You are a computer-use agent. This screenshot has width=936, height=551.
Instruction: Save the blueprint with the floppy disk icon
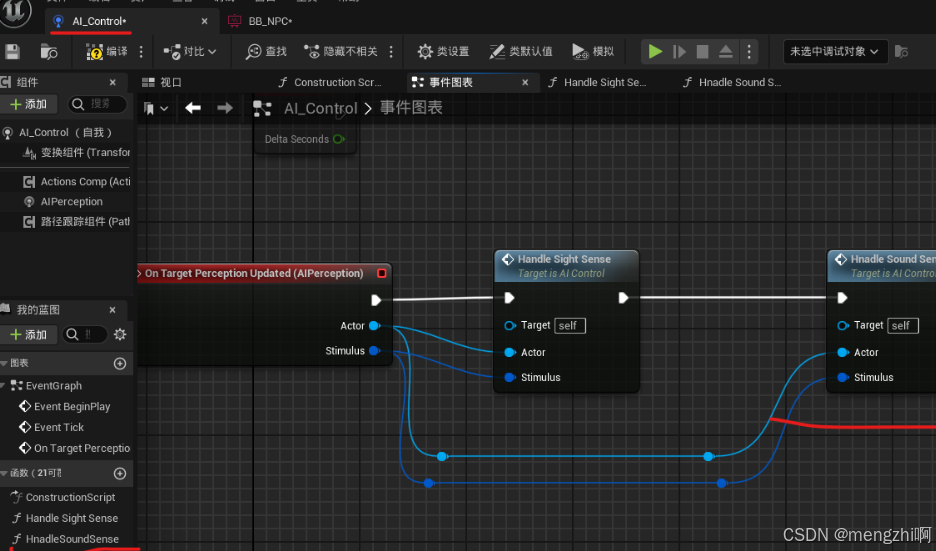(x=13, y=52)
